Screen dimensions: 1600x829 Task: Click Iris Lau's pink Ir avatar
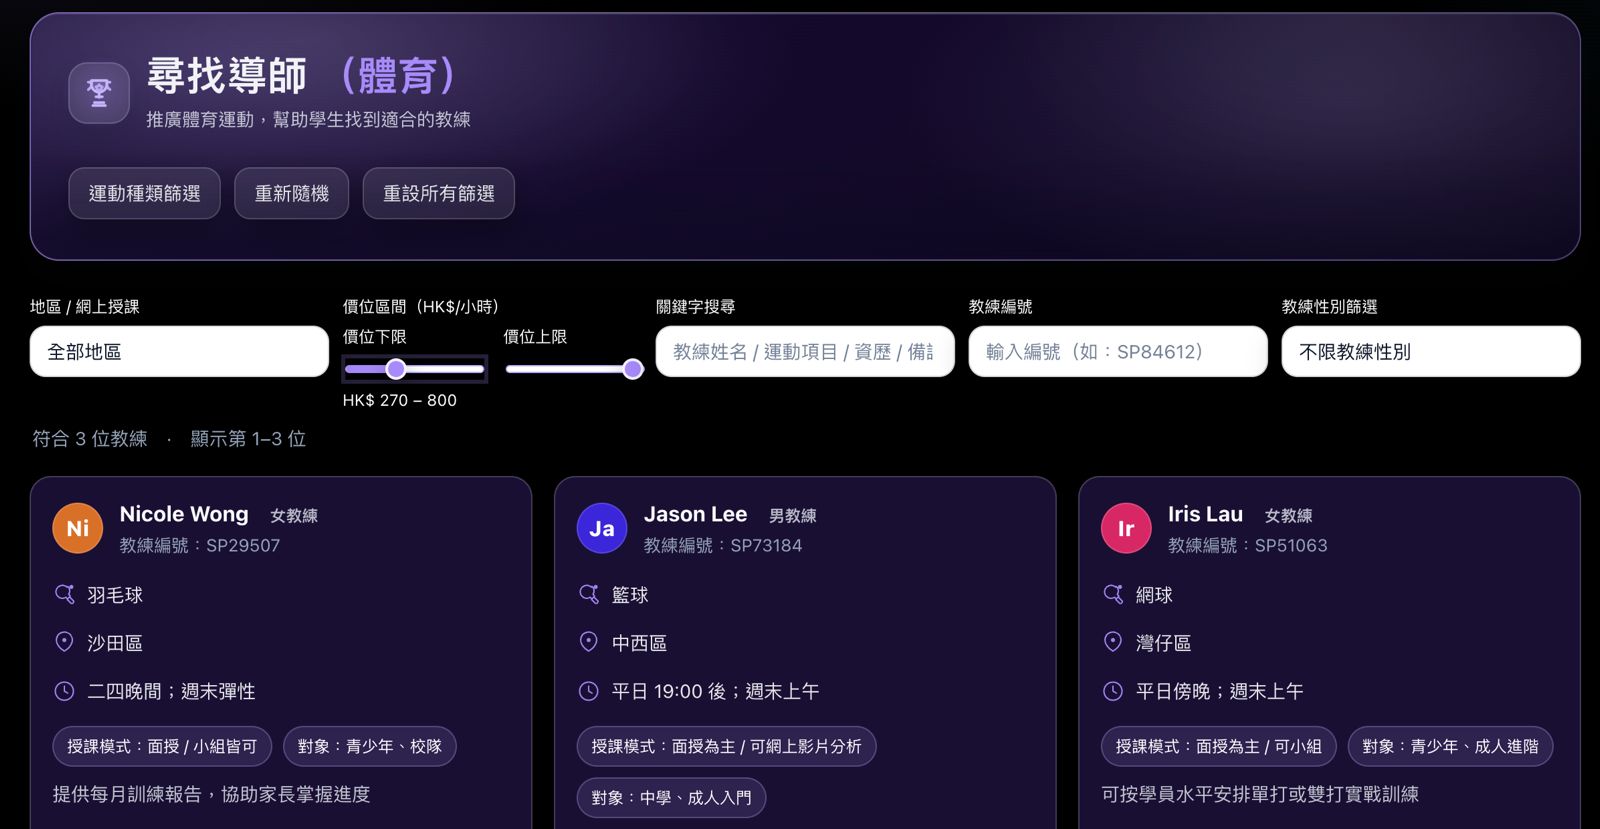click(1126, 528)
